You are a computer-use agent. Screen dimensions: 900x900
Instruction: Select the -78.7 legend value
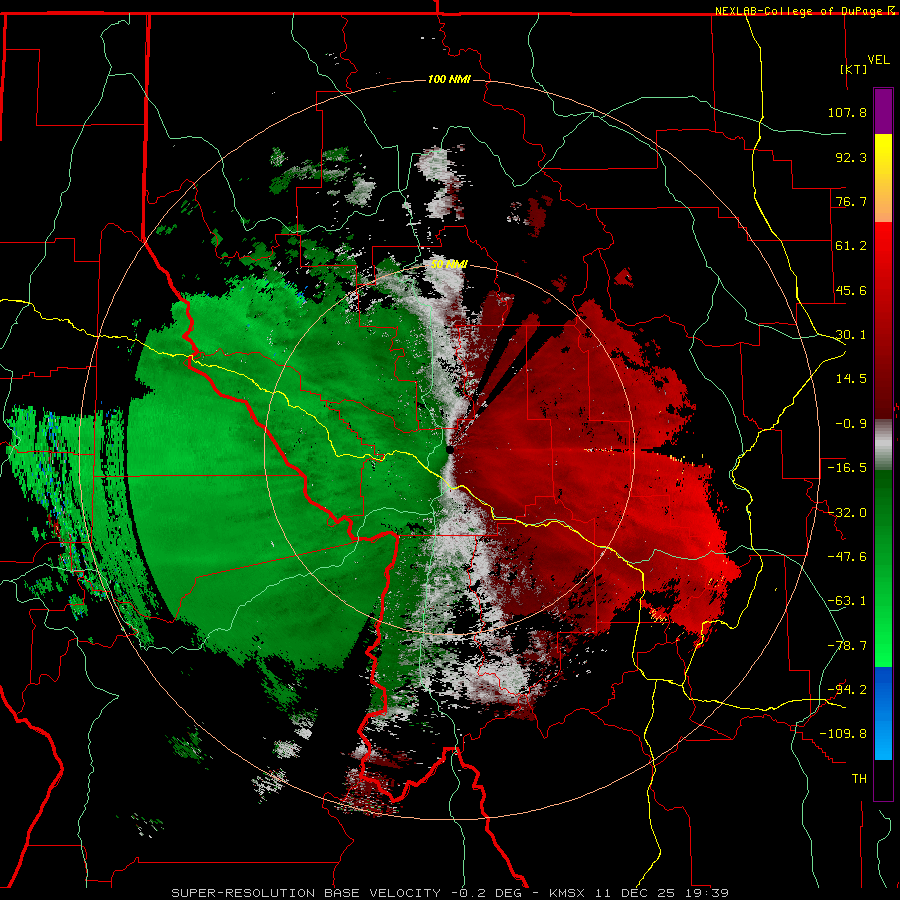click(847, 646)
